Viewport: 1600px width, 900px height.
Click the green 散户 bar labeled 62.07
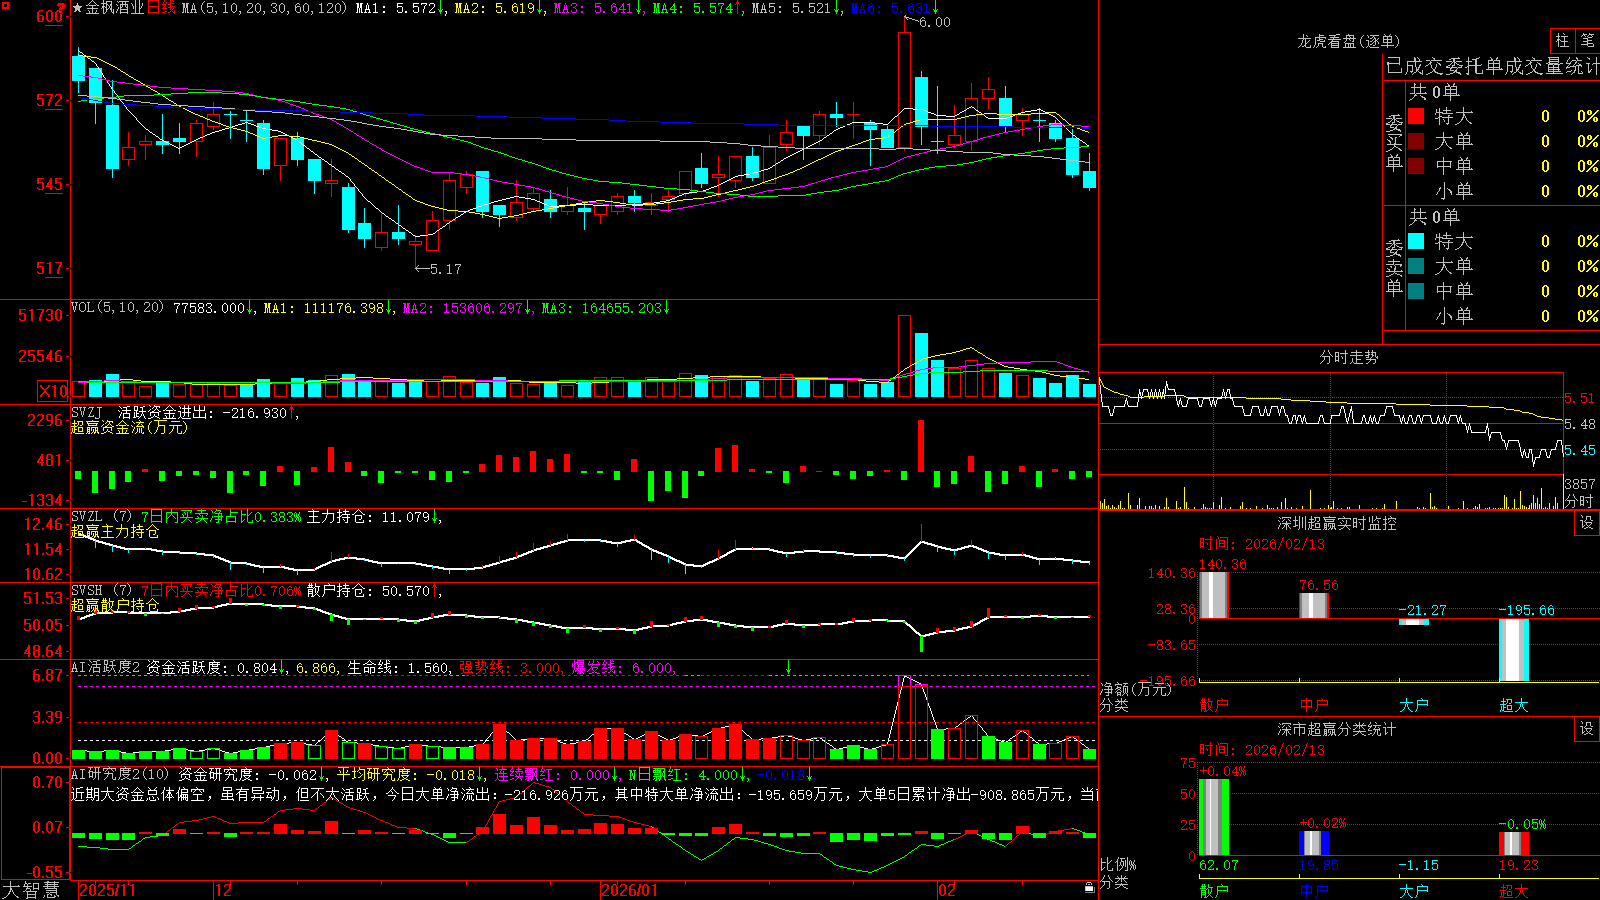click(x=1213, y=817)
